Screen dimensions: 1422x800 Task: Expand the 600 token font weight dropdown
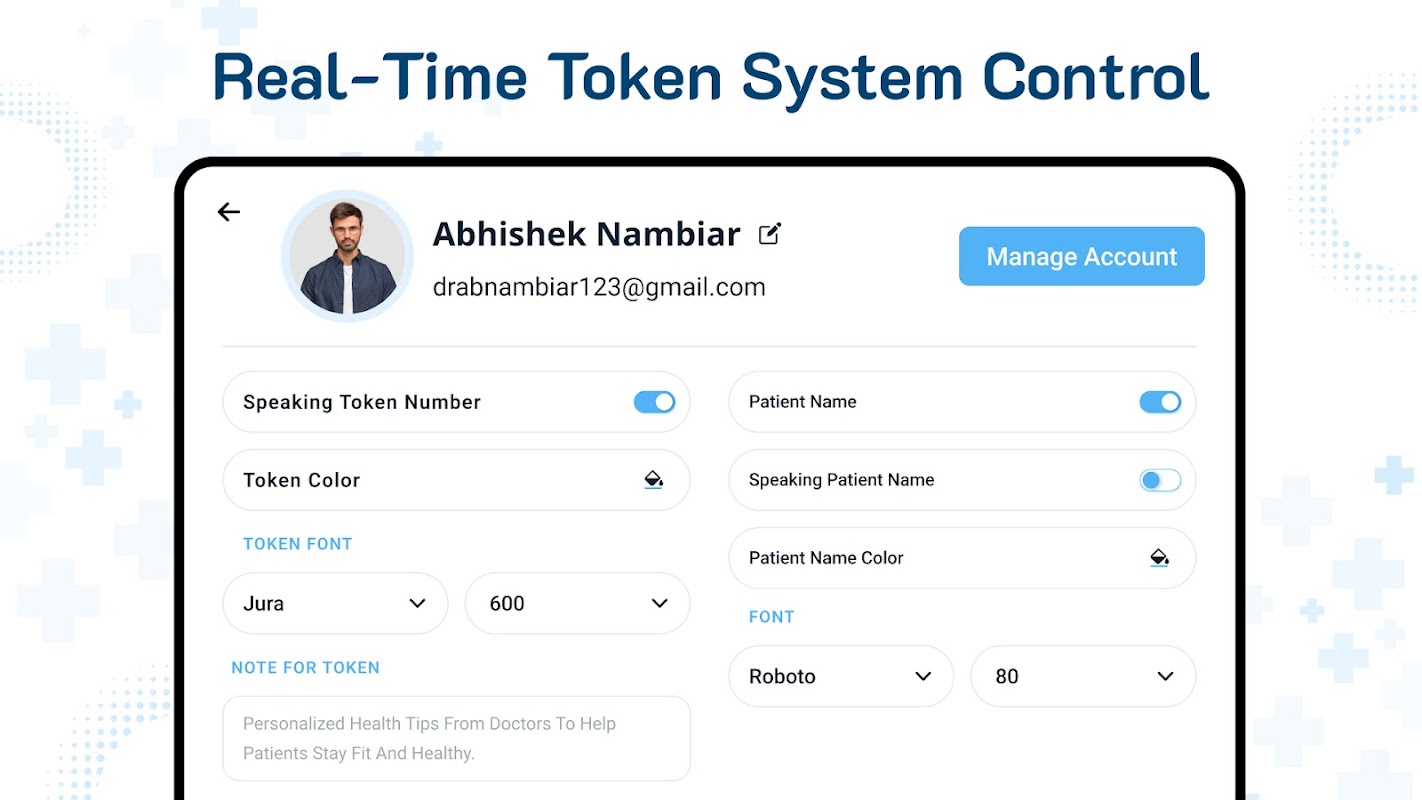pyautogui.click(x=577, y=603)
